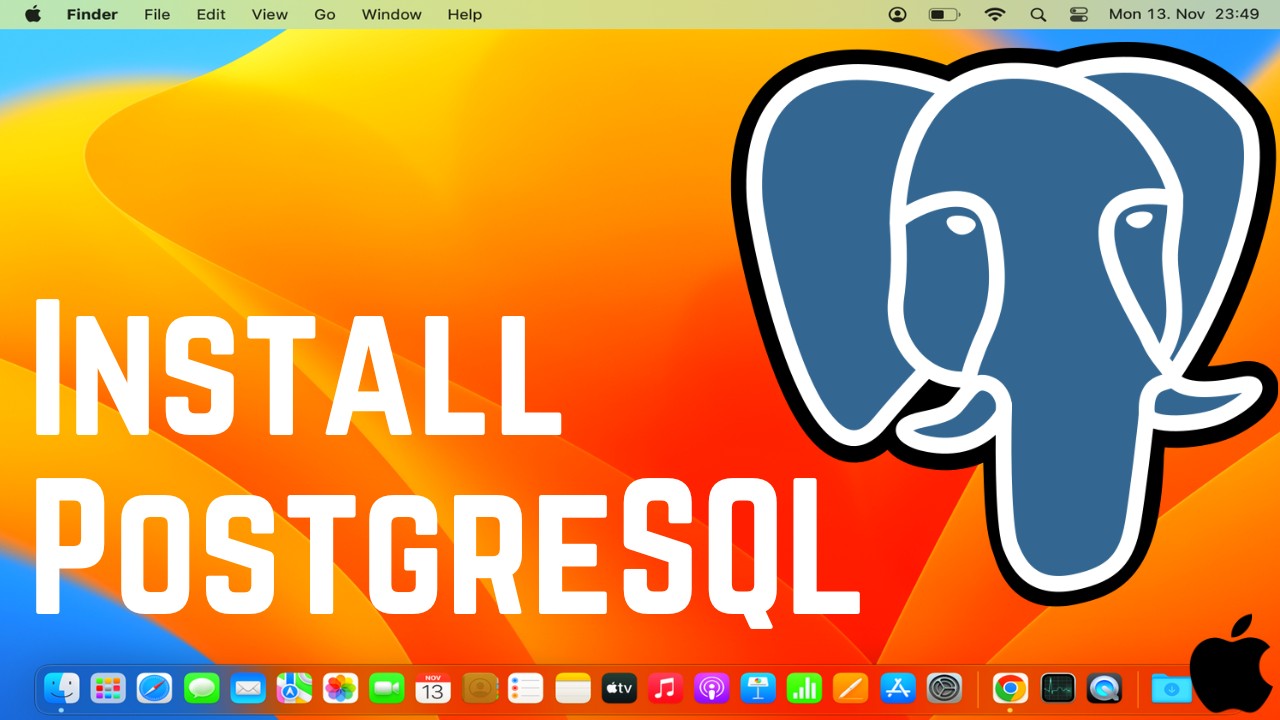Open Notes yellow notepad icon

[573, 688]
